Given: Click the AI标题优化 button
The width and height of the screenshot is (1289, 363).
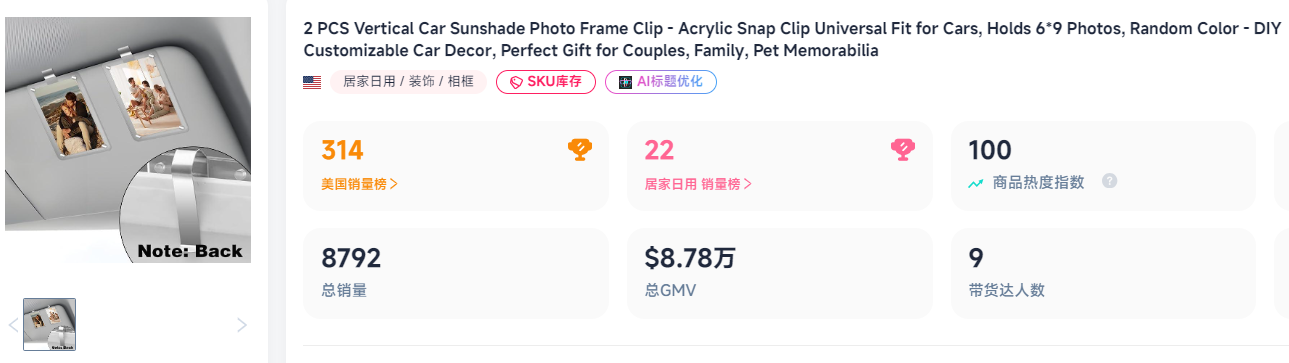Looking at the screenshot, I should pos(661,82).
